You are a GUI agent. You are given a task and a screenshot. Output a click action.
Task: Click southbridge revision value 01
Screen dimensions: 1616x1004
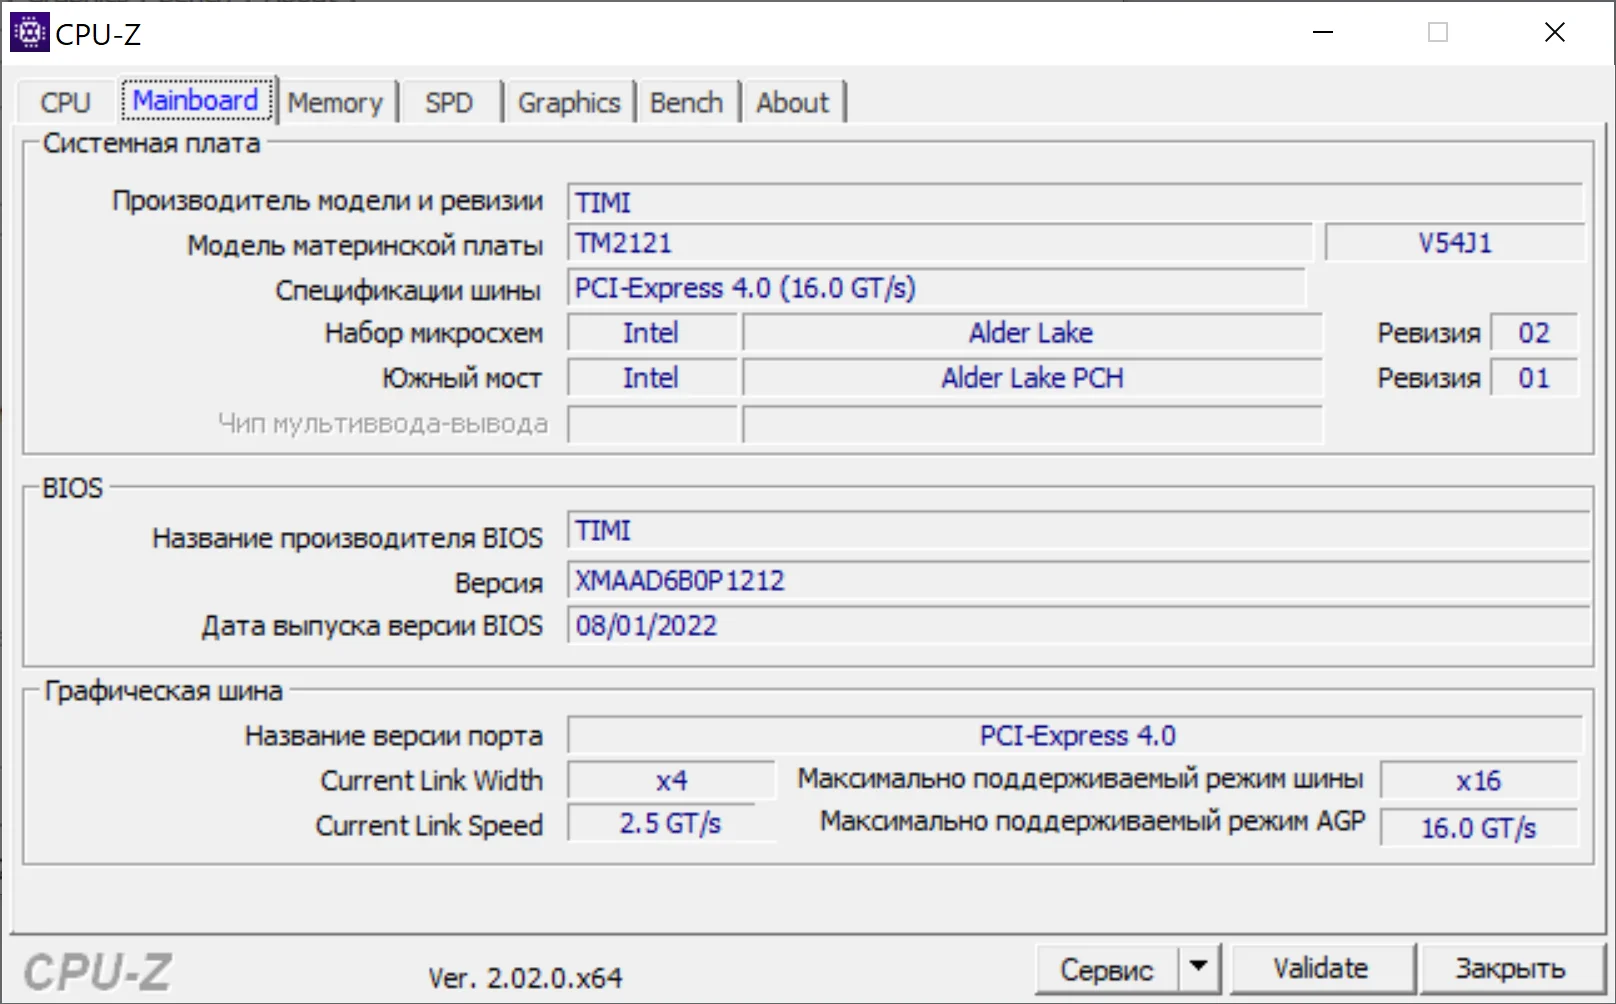tap(1534, 378)
